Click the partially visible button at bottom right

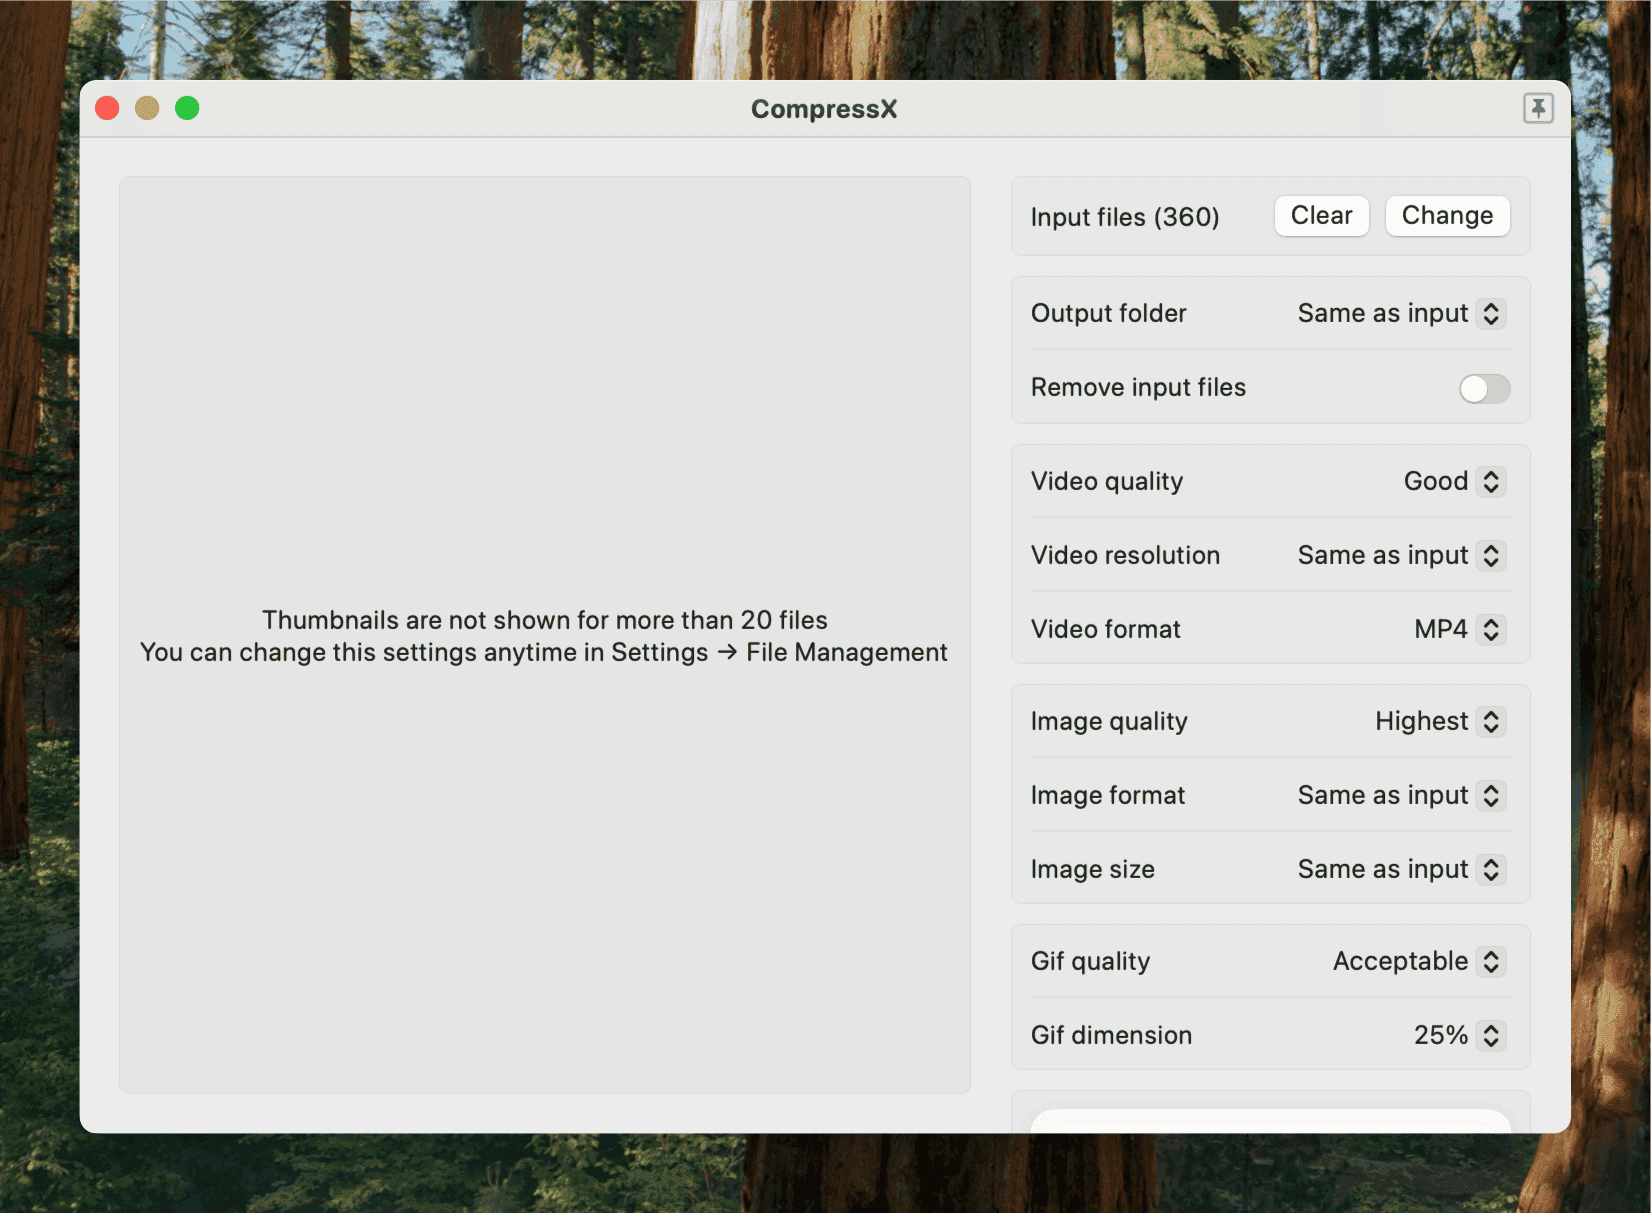coord(1270,1125)
